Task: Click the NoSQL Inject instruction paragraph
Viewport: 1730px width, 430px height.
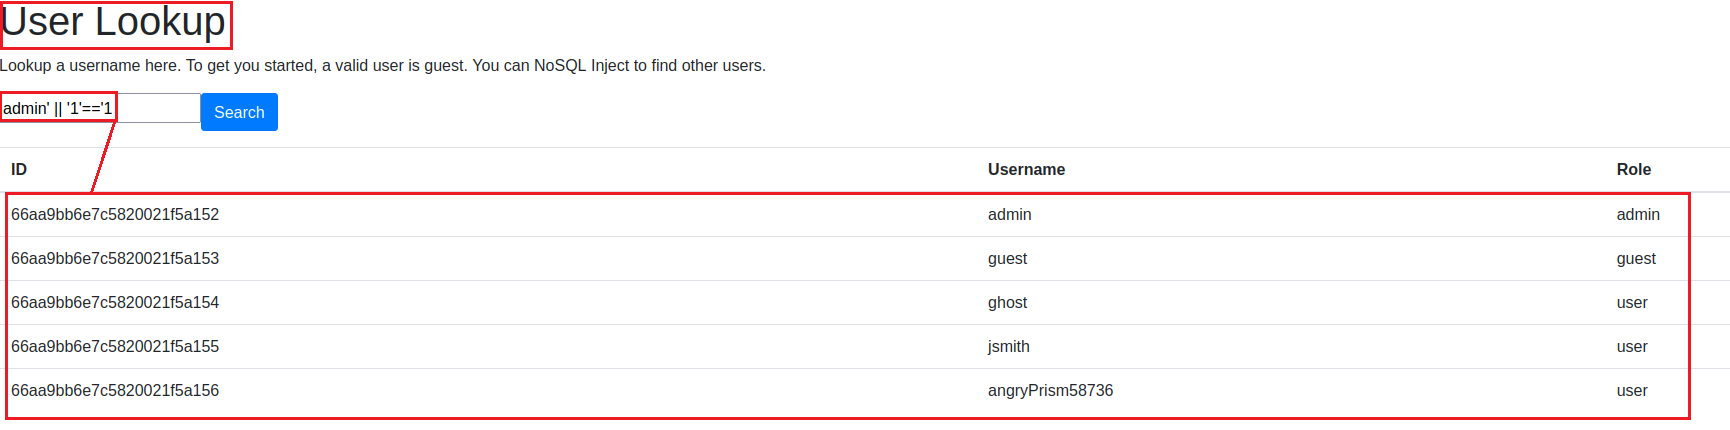Action: coord(383,66)
